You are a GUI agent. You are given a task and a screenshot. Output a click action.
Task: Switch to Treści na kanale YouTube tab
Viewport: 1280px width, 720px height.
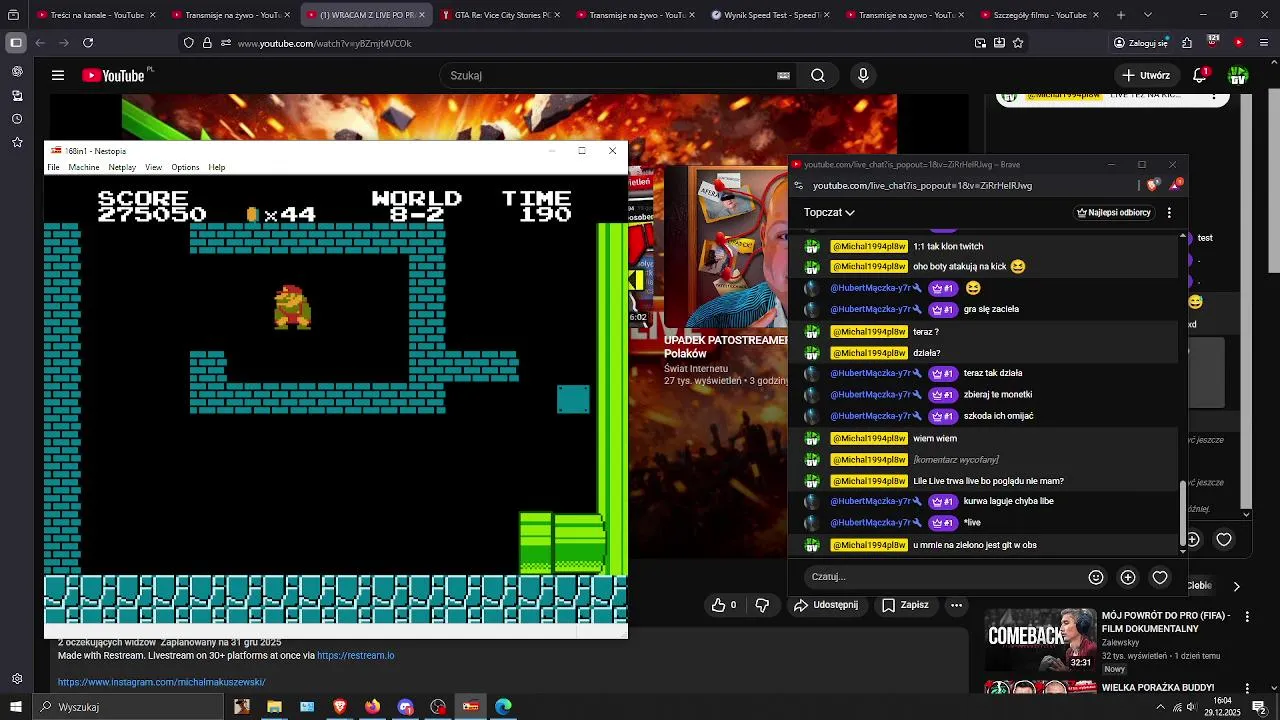(x=97, y=15)
